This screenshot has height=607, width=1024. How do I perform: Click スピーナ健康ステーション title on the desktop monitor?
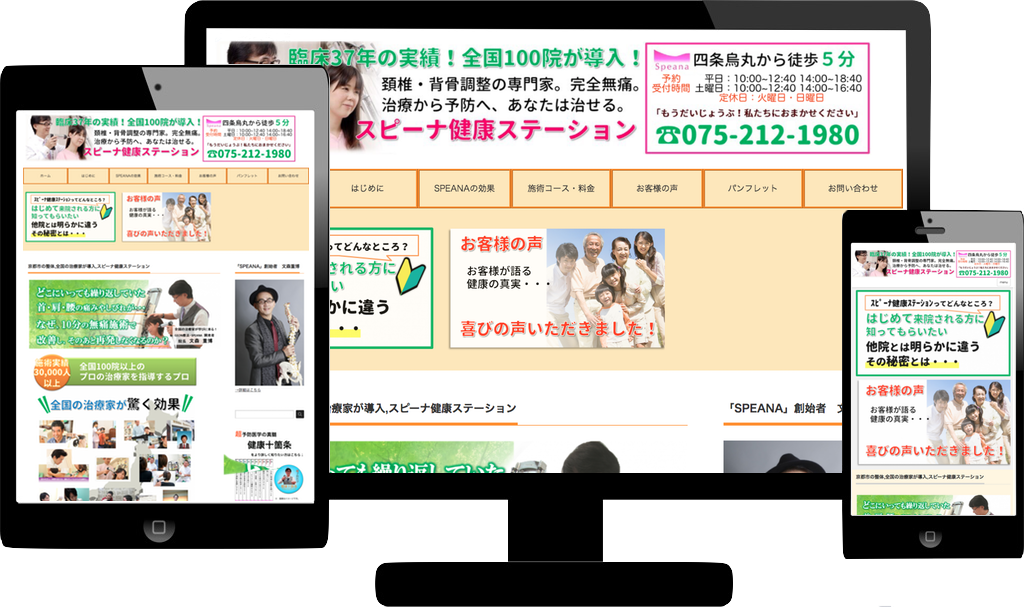click(x=496, y=129)
